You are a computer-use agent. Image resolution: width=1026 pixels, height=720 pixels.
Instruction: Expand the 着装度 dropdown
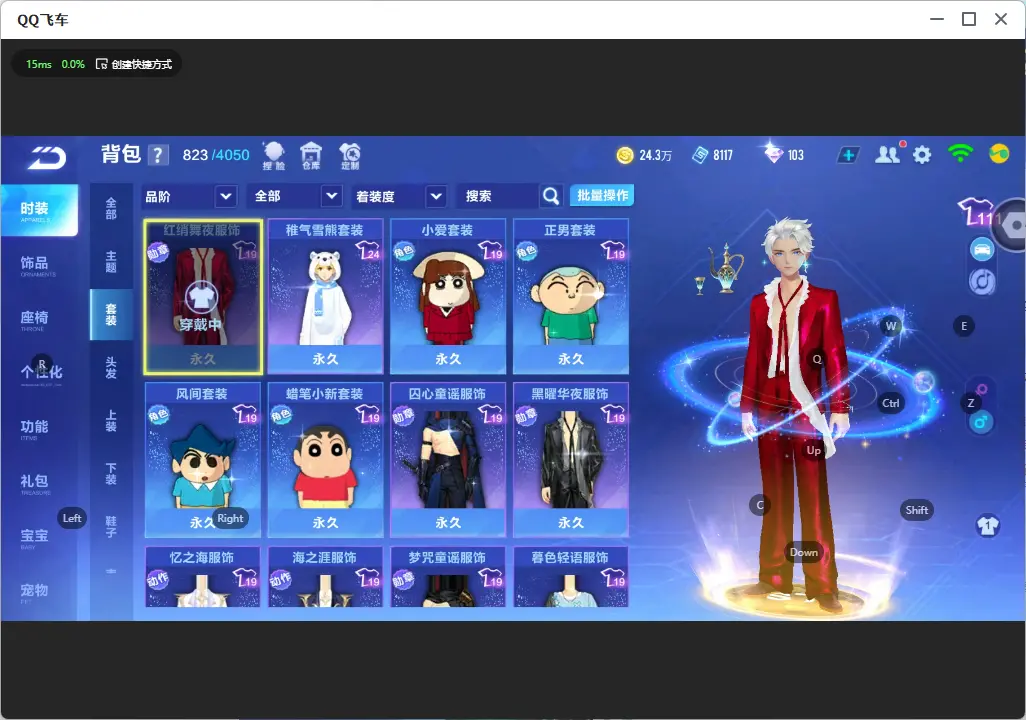pyautogui.click(x=399, y=196)
